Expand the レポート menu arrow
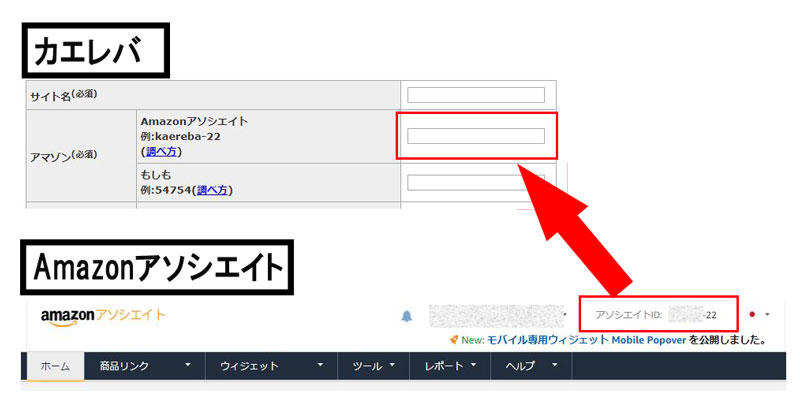 (x=473, y=365)
